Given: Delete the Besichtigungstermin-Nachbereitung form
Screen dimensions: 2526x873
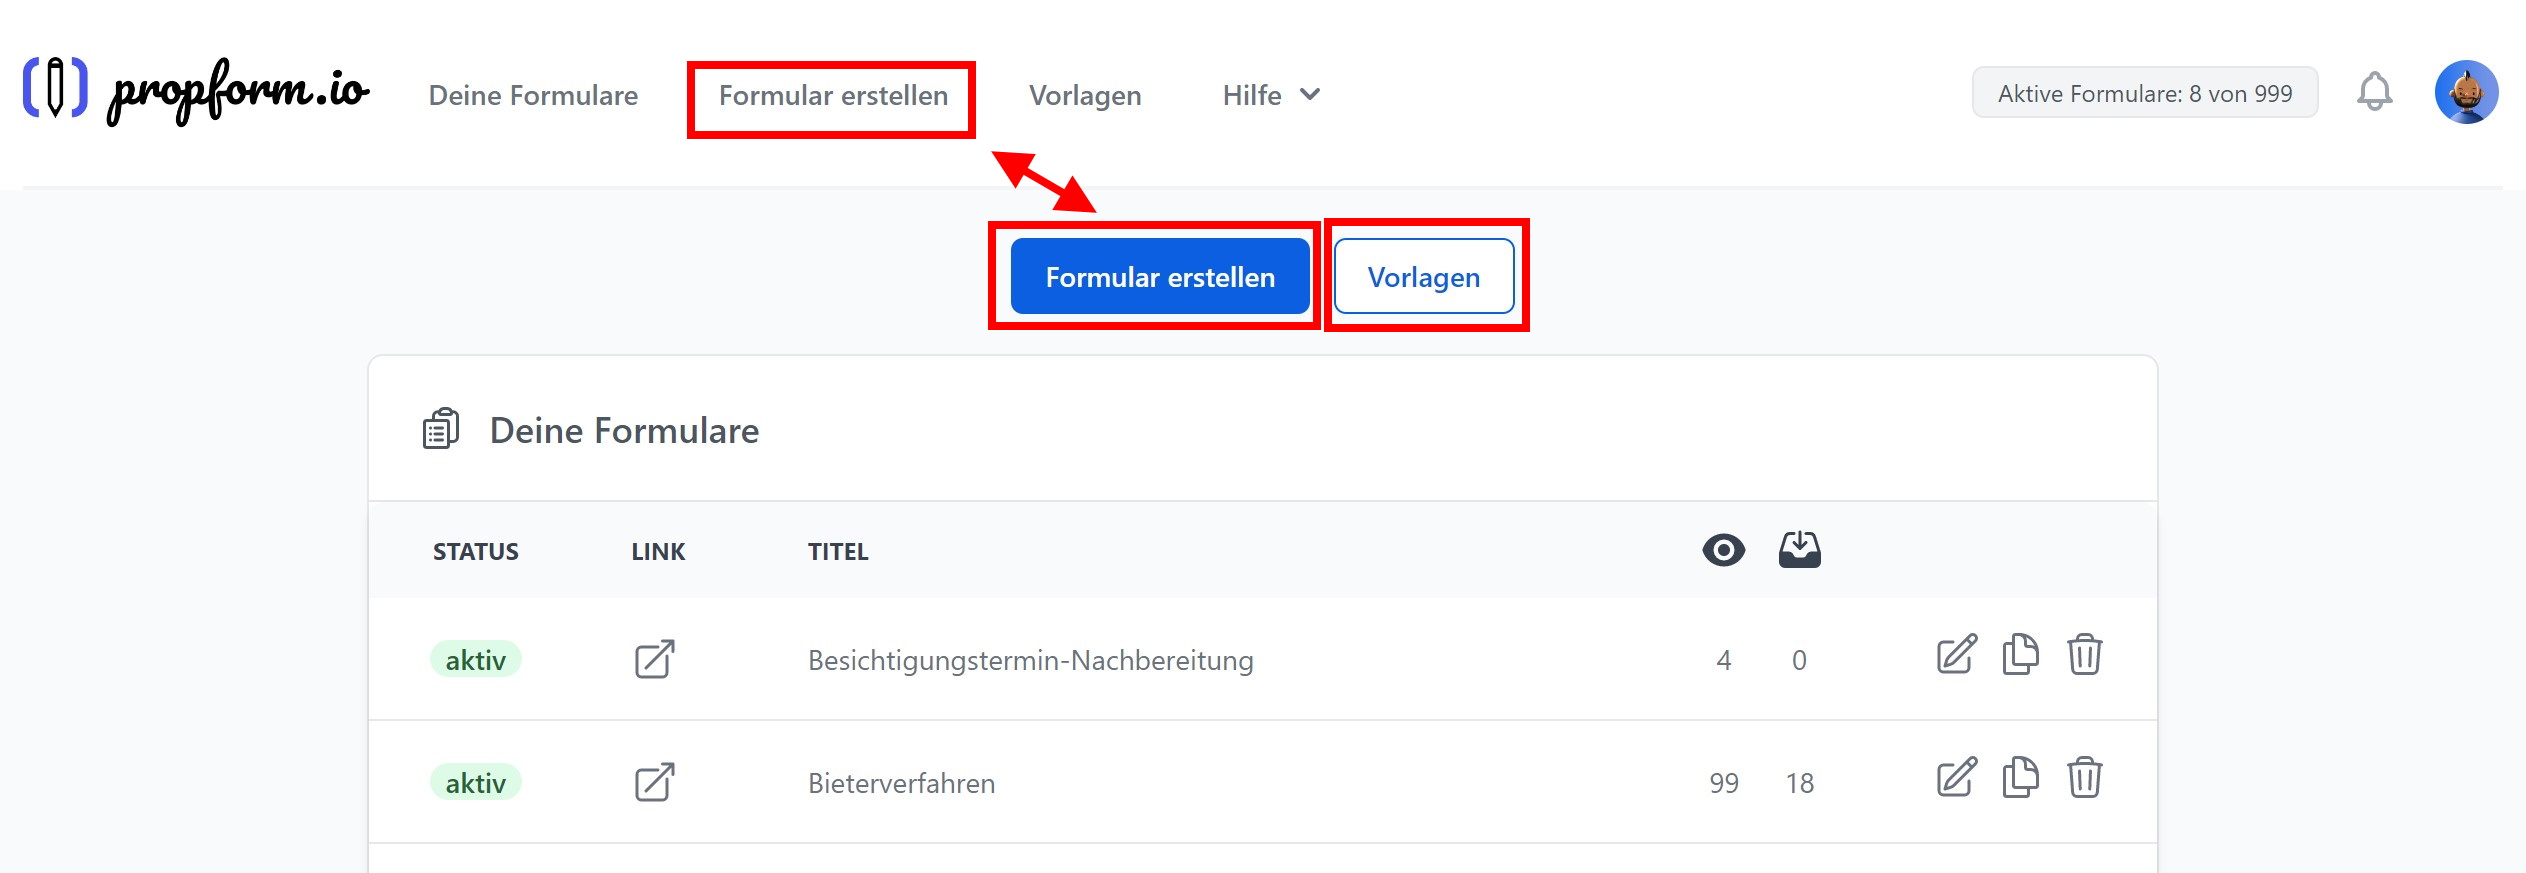Looking at the screenshot, I should [2084, 655].
